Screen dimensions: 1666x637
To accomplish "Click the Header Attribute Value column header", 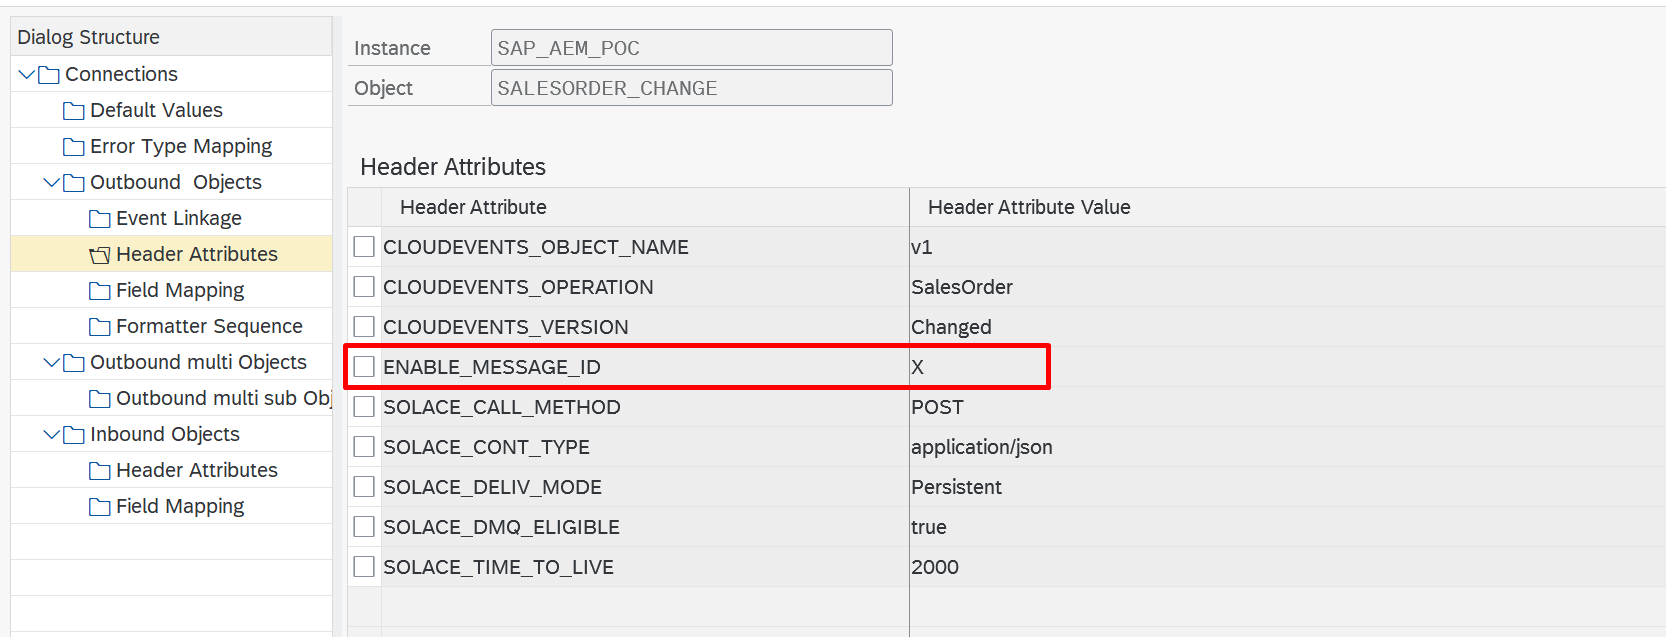I will pos(1288,207).
